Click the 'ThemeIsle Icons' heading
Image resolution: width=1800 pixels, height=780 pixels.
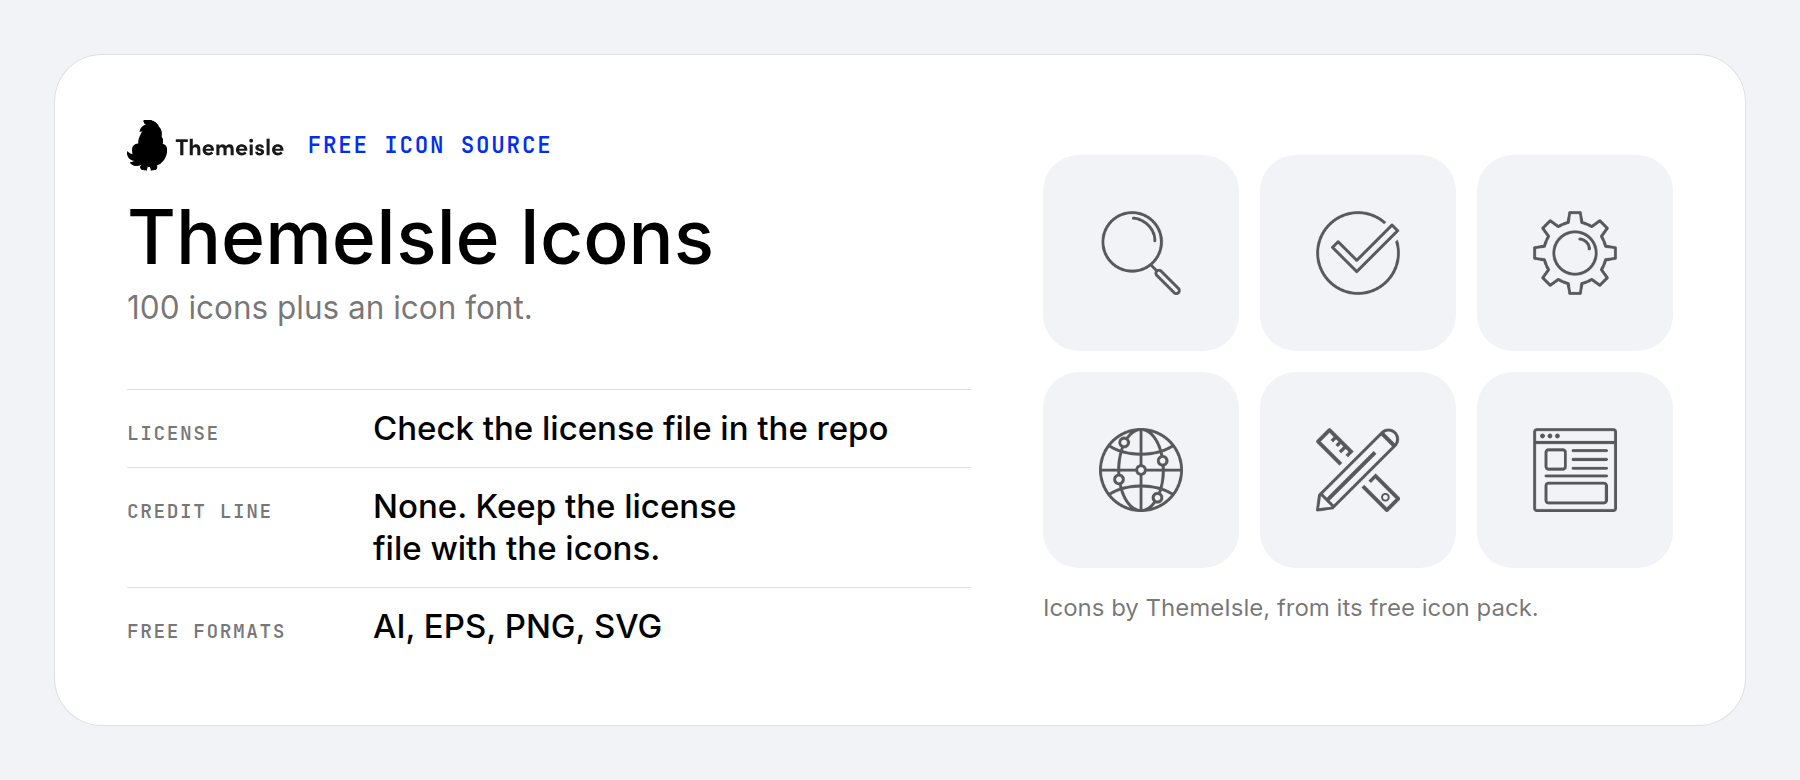[420, 238]
